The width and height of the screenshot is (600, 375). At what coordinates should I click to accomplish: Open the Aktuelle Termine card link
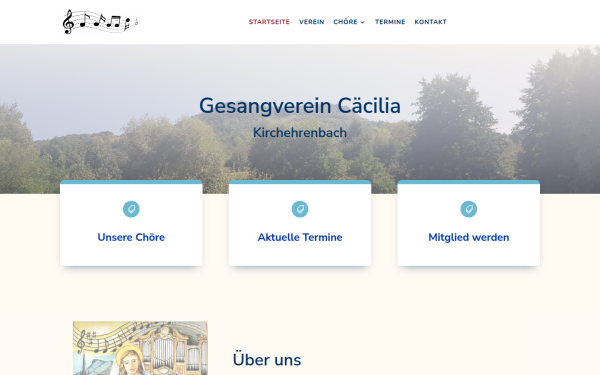(300, 237)
